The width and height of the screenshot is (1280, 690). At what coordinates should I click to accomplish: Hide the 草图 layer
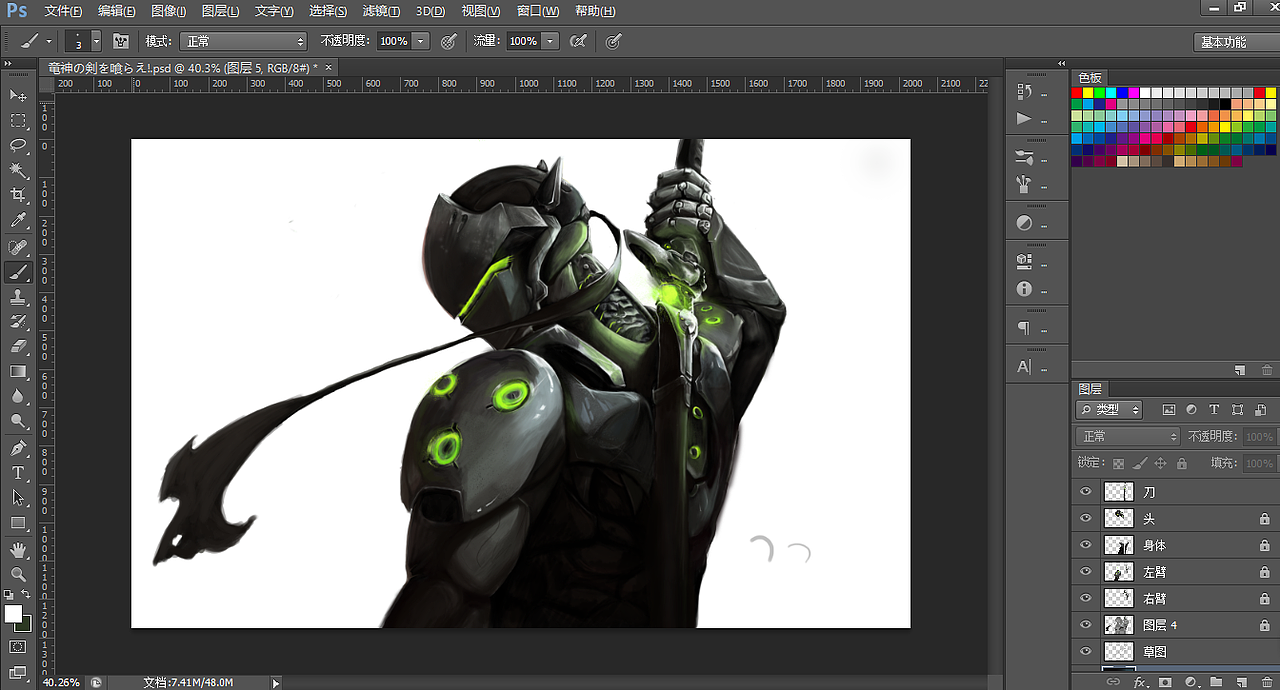(x=1086, y=651)
